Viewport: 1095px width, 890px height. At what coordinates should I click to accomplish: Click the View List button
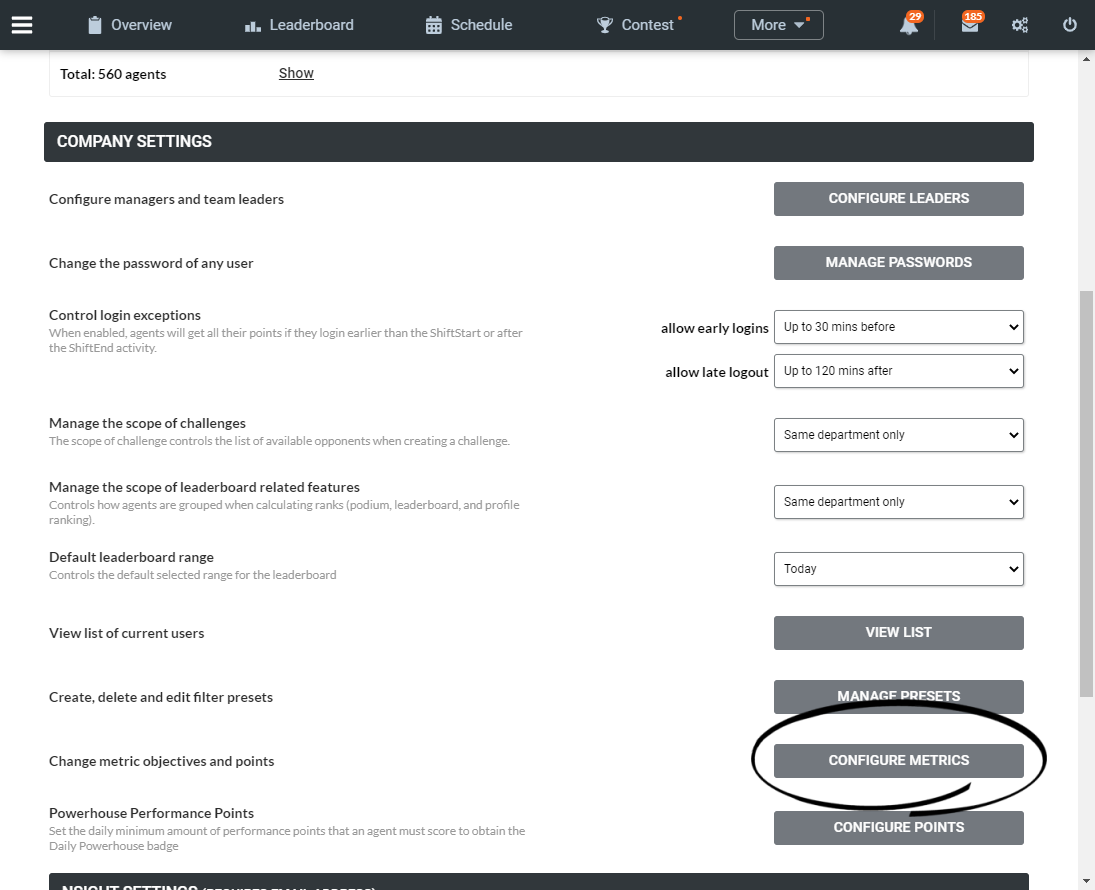[x=899, y=633]
